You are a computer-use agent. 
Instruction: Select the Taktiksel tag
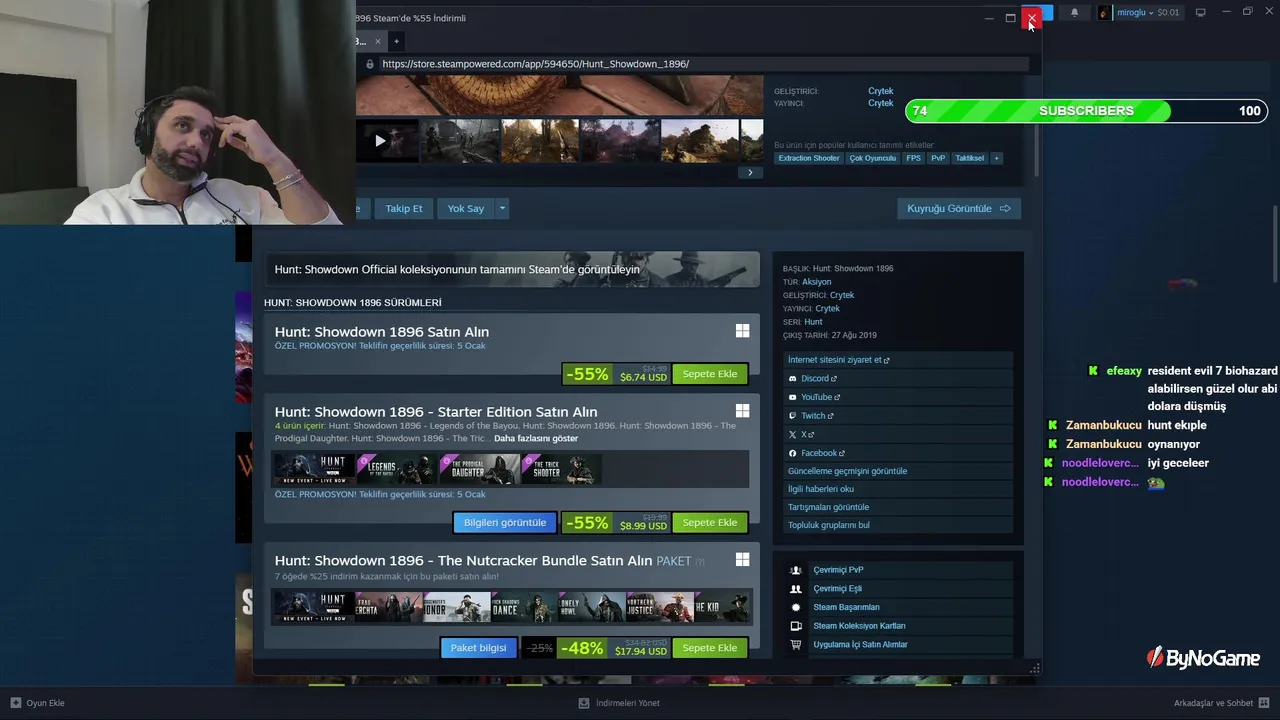969,158
